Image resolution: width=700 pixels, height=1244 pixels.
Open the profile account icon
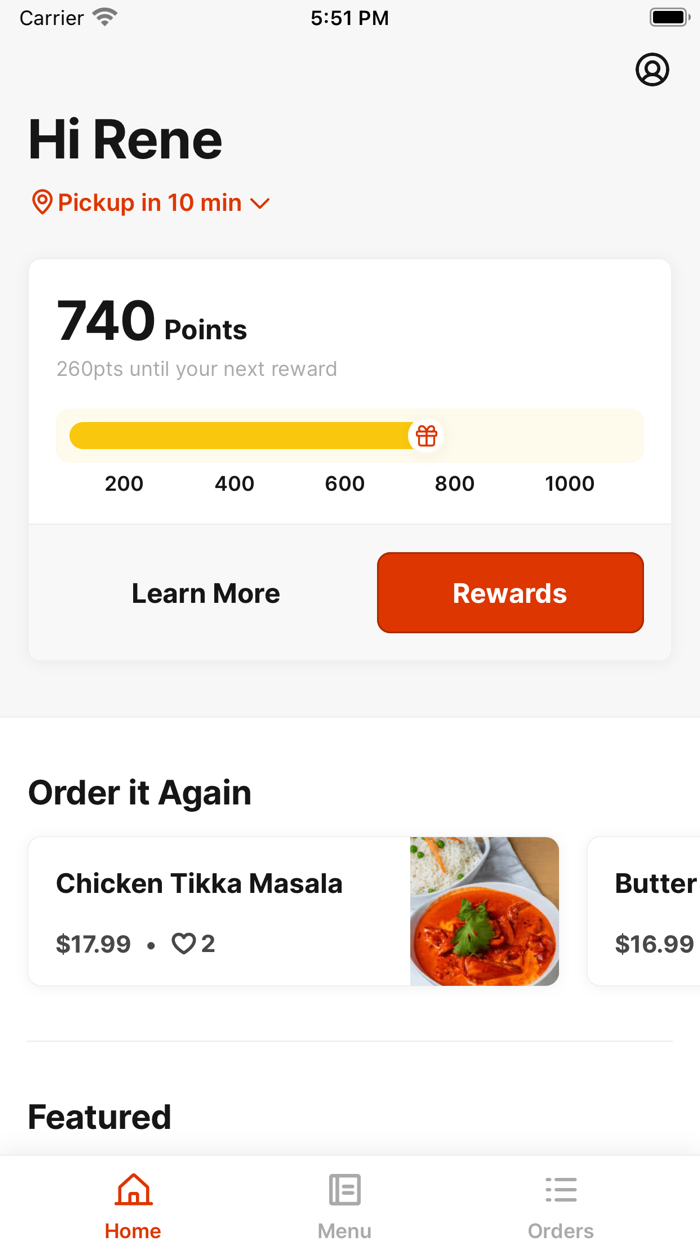652,70
